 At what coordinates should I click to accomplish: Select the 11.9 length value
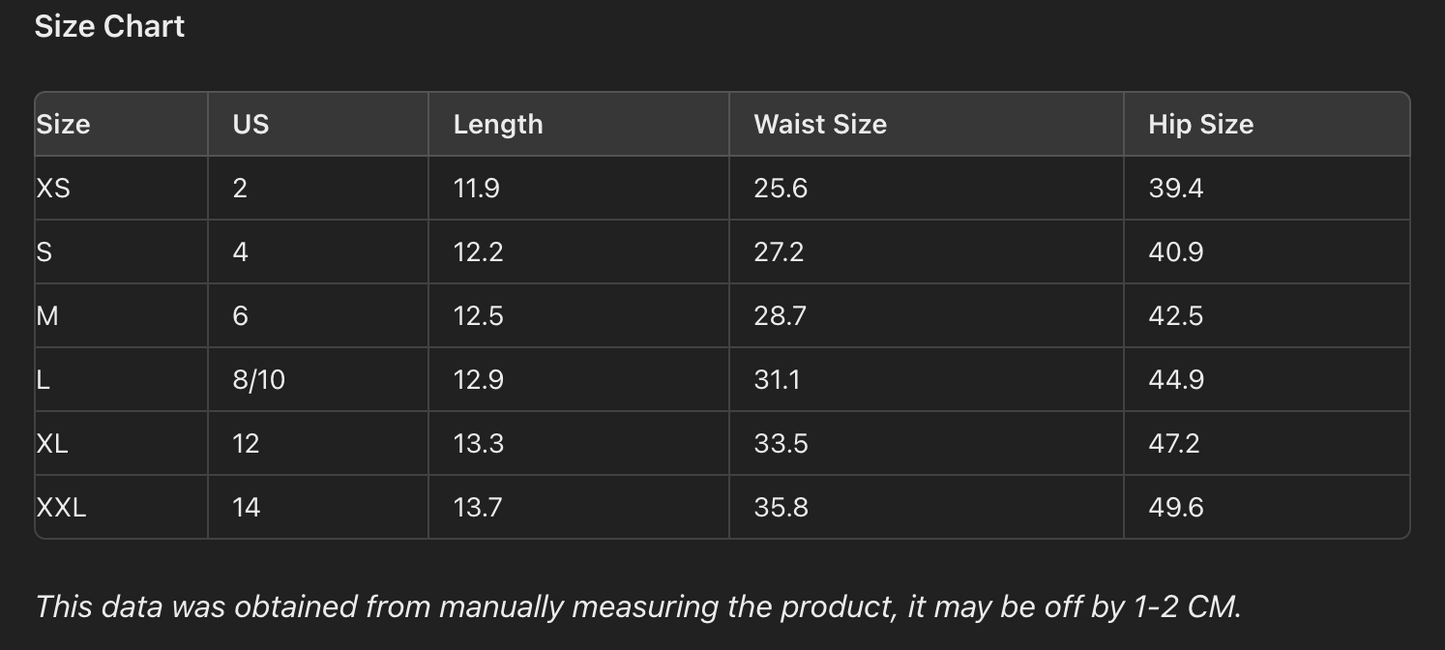pos(476,188)
